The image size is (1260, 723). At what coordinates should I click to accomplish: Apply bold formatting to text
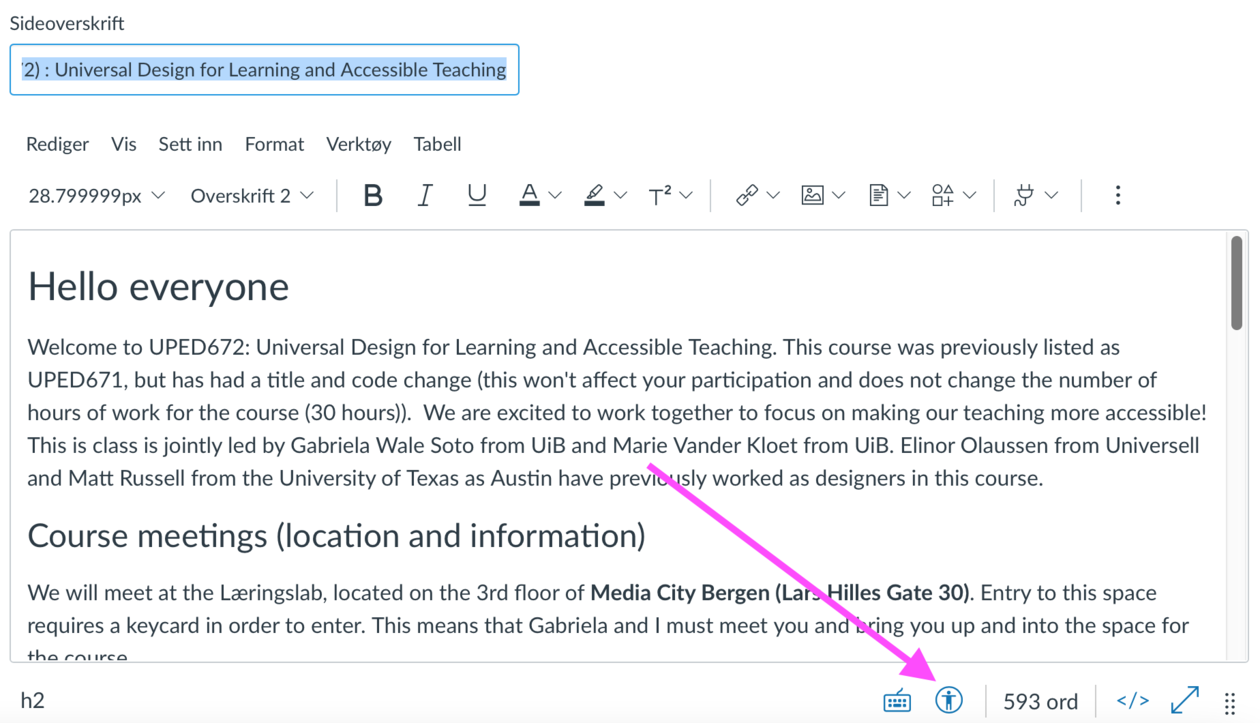373,196
